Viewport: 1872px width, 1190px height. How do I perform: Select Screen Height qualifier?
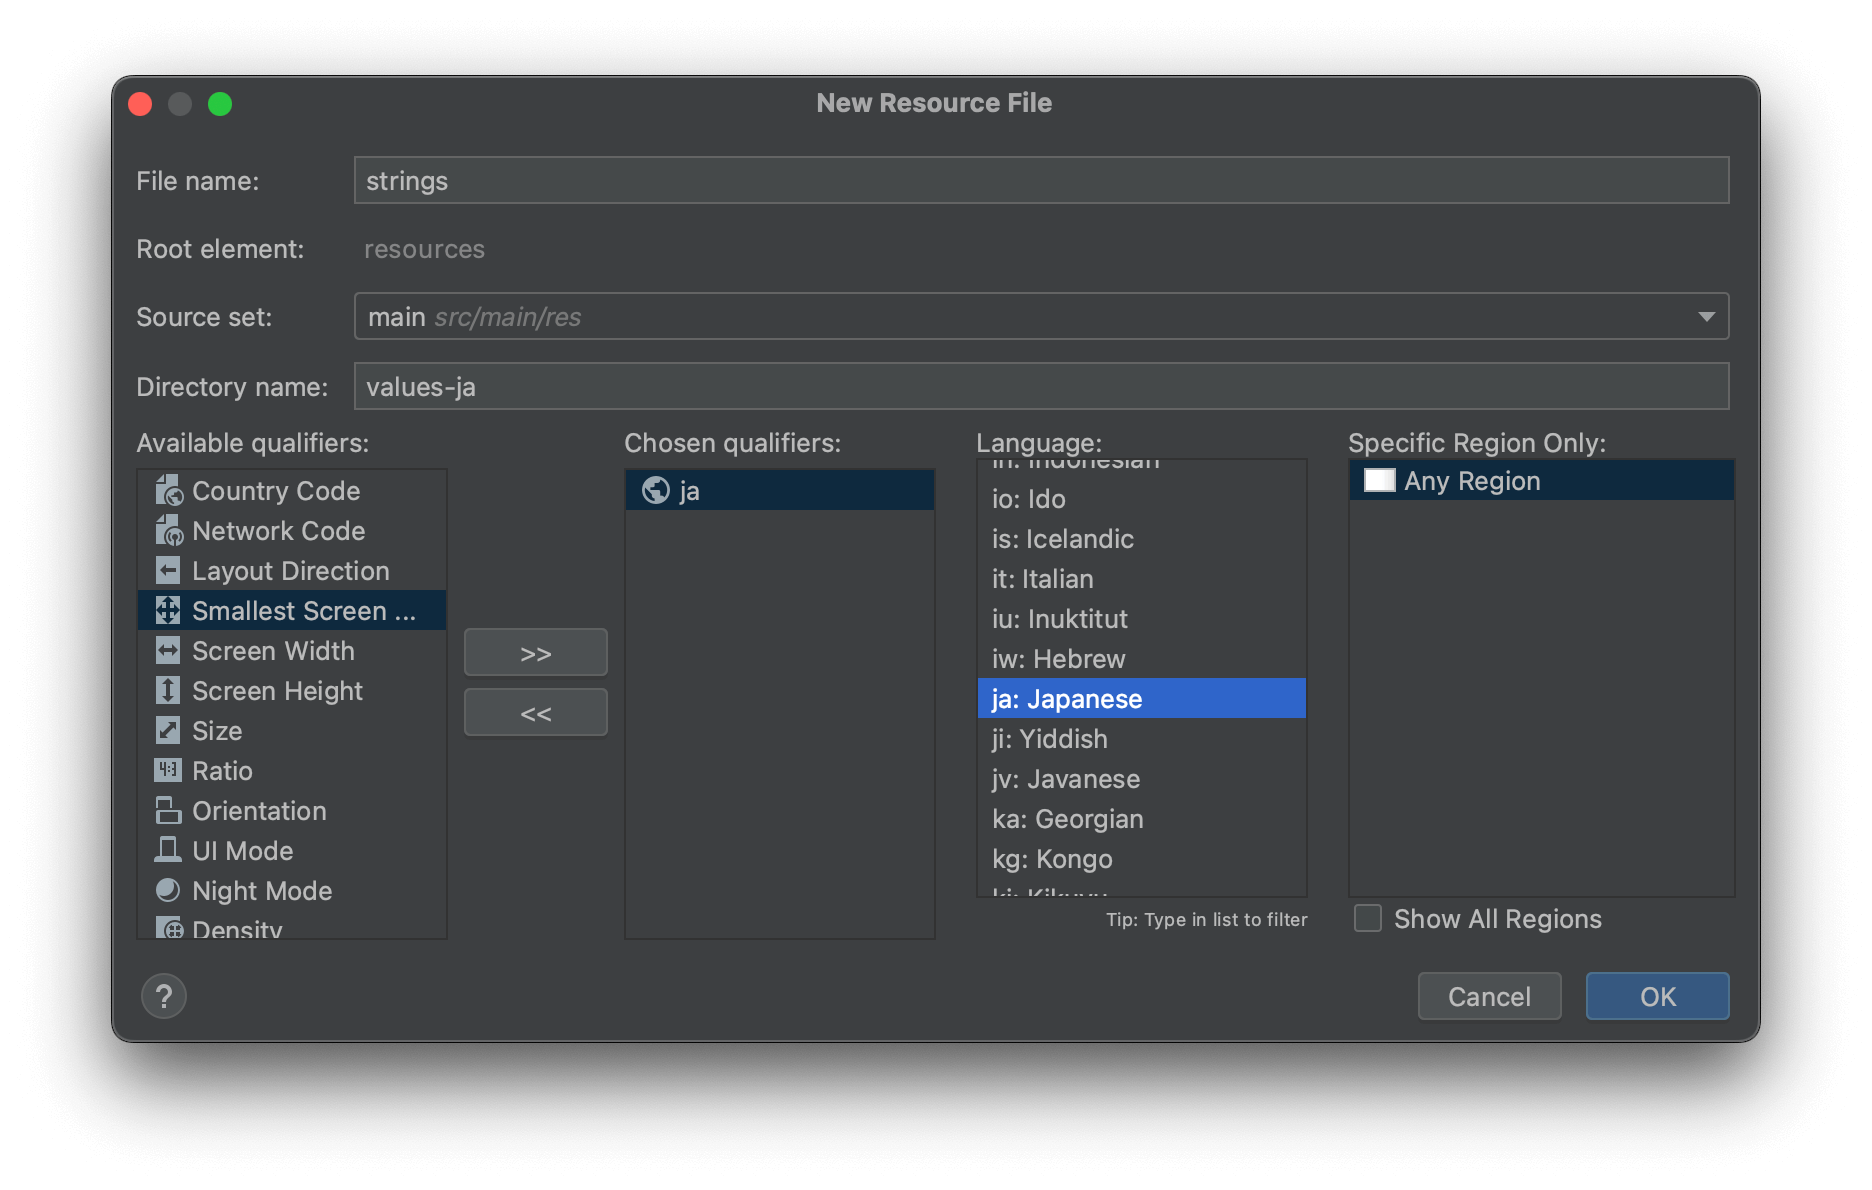(292, 691)
